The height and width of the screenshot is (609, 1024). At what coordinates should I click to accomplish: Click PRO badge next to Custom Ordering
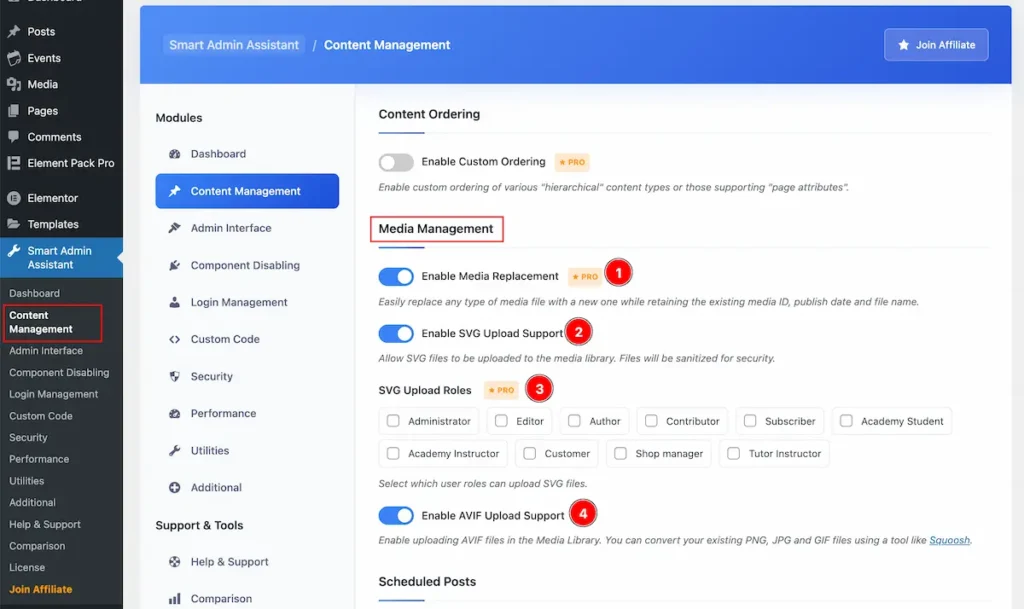[x=572, y=162]
